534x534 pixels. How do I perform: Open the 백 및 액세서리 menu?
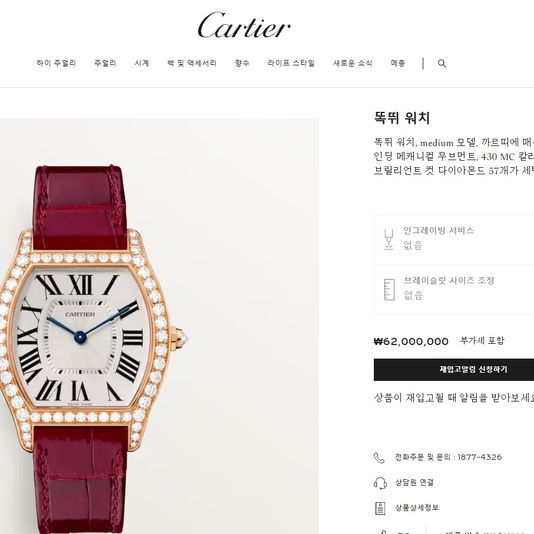[192, 63]
